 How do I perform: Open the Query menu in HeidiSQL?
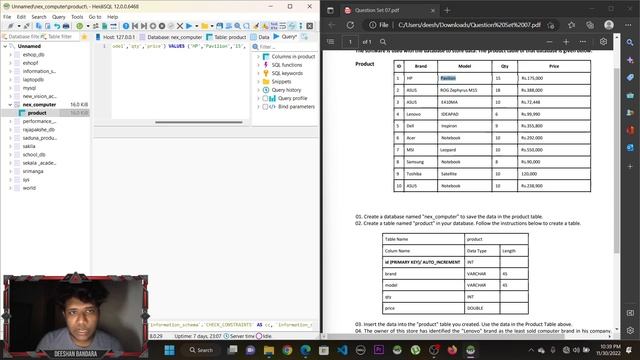pyautogui.click(x=58, y=17)
